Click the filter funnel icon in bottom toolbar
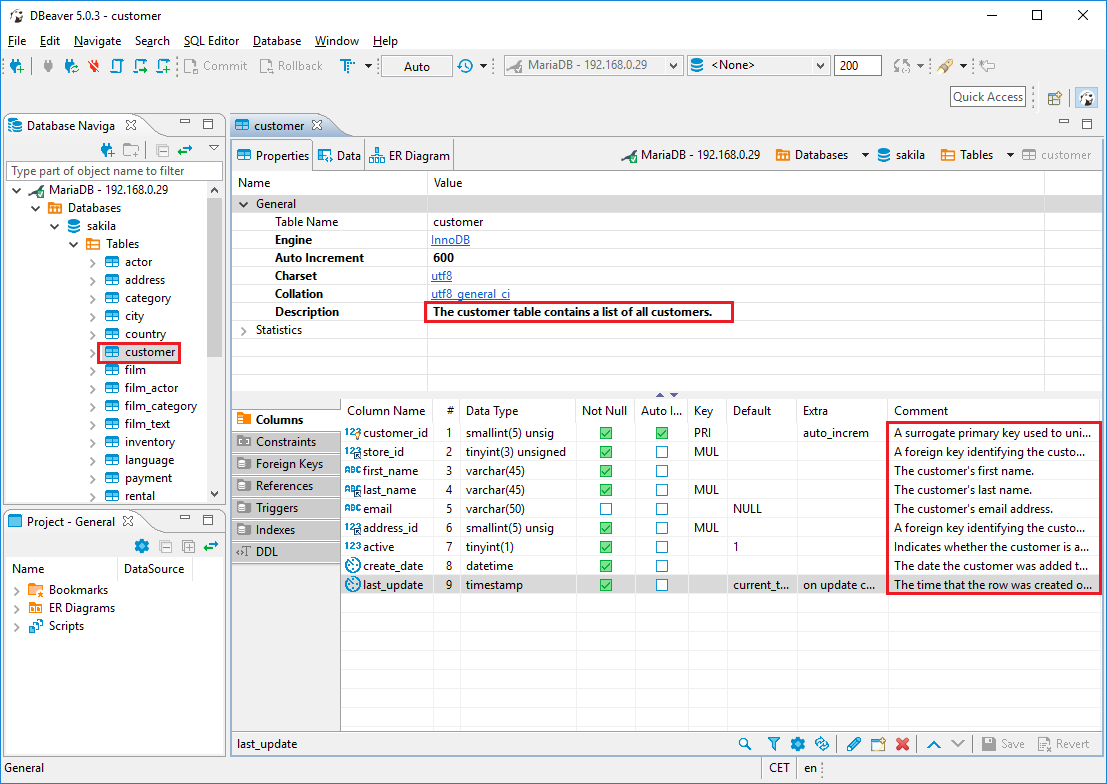Screen dimensions: 1107x784 [774, 744]
